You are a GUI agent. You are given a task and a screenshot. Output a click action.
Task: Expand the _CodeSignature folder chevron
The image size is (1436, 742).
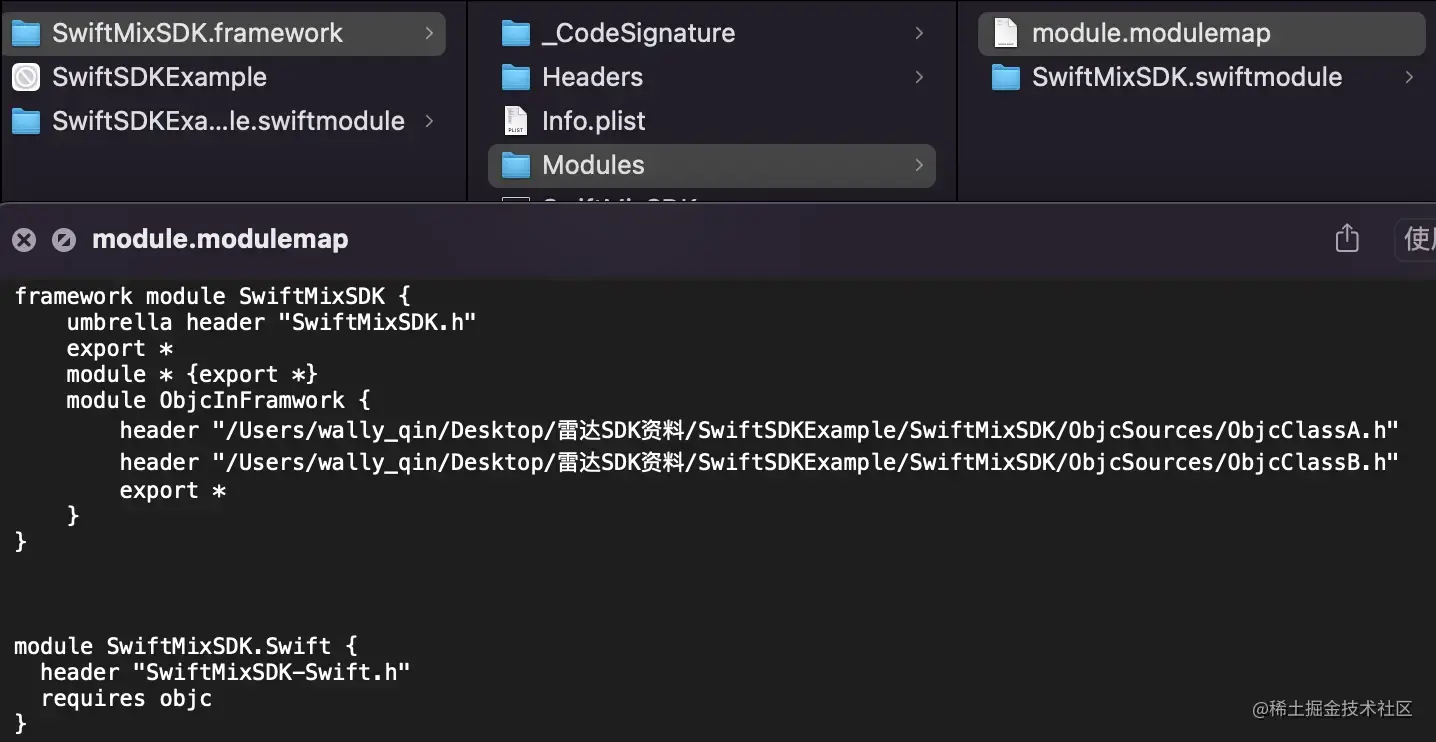tap(919, 33)
